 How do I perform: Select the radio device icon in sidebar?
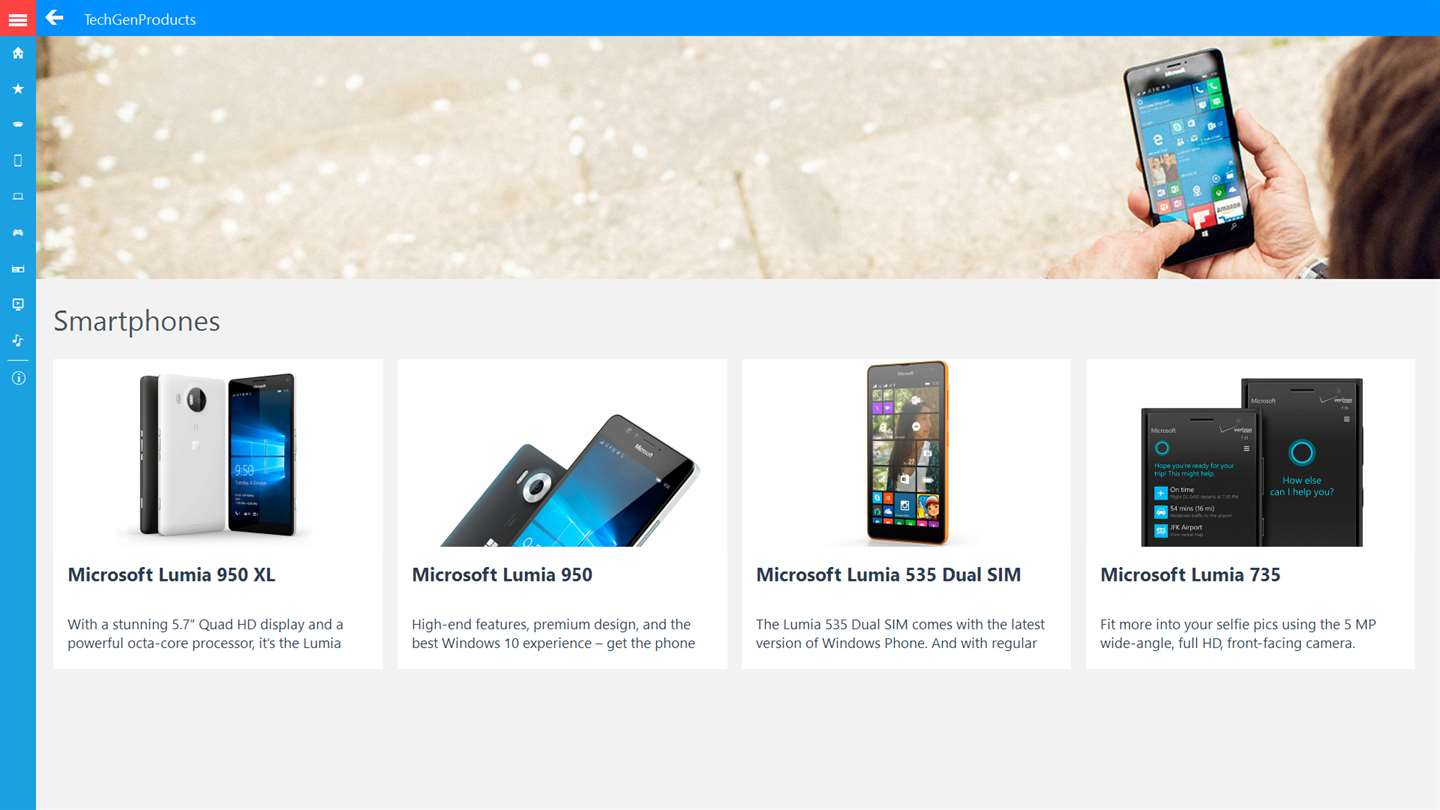pos(18,269)
